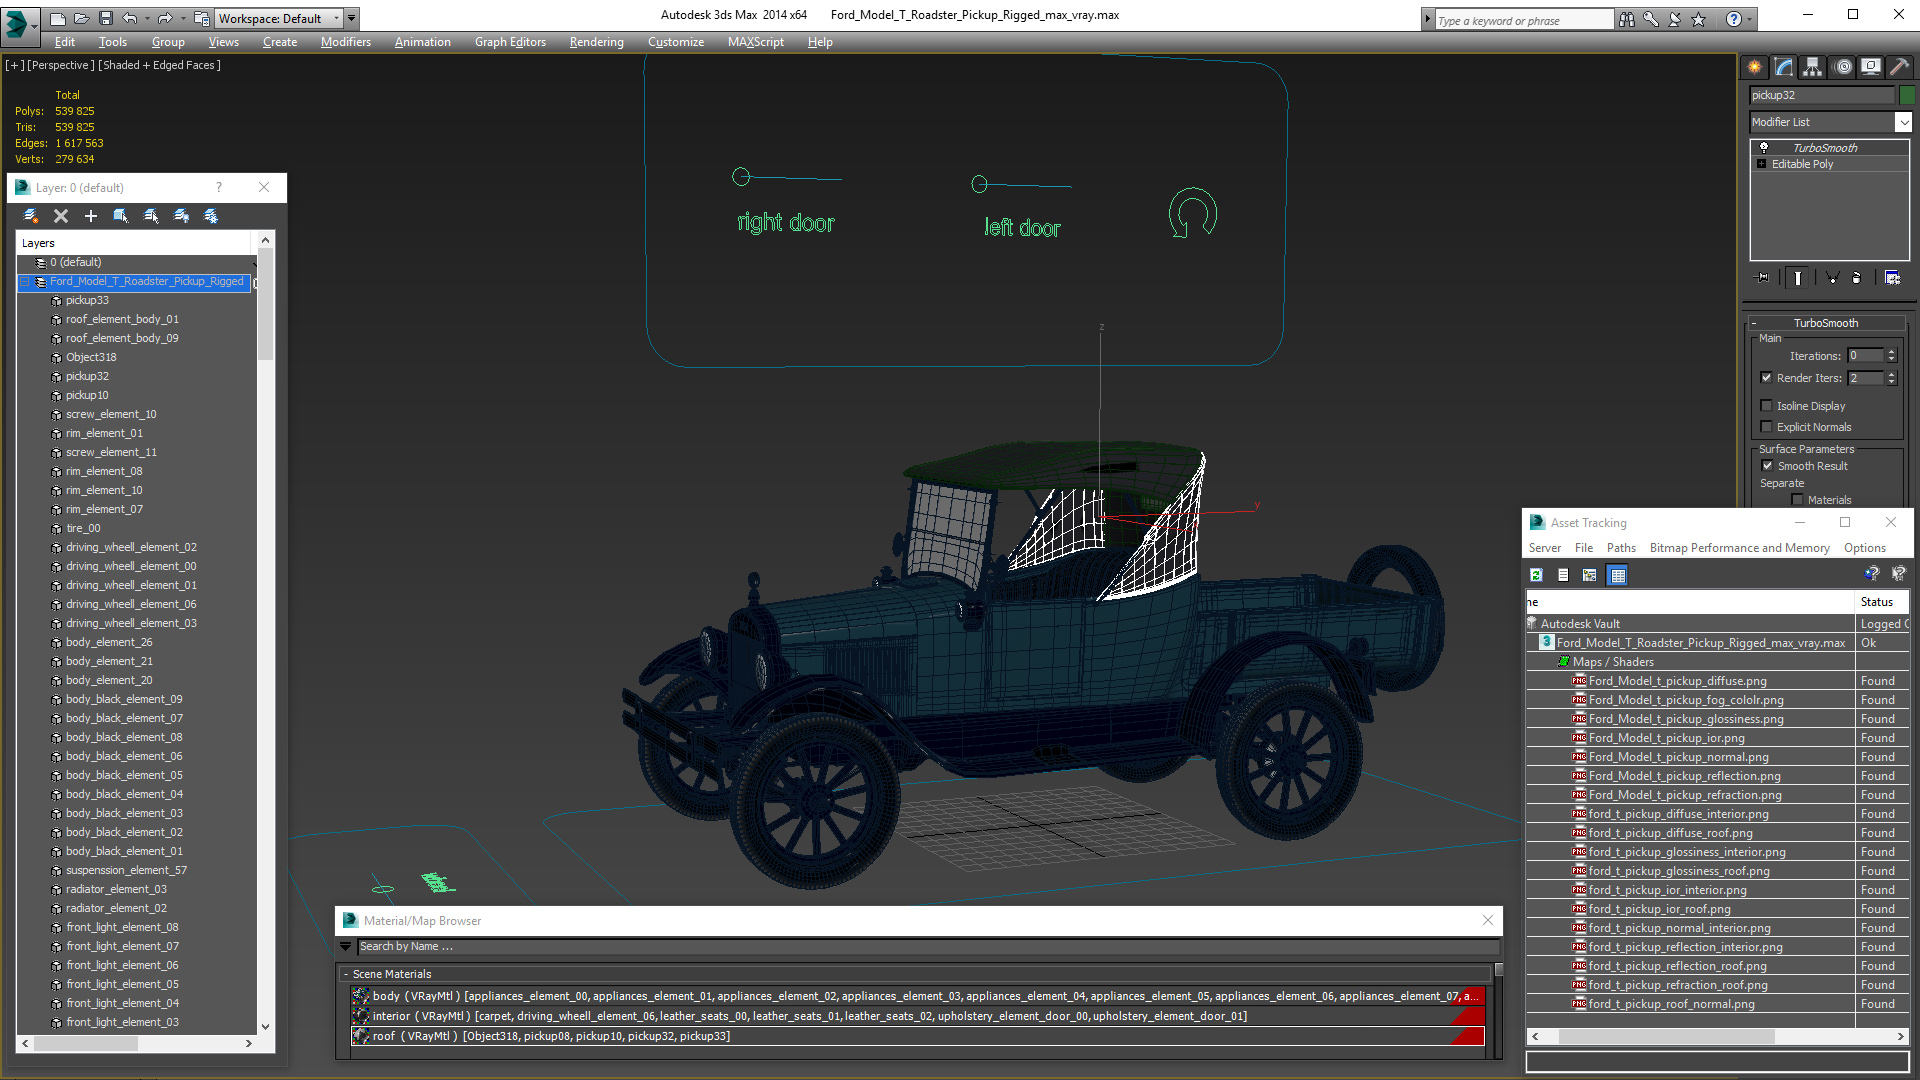Click the New Scene icon in quick access toolbar

pos(57,18)
